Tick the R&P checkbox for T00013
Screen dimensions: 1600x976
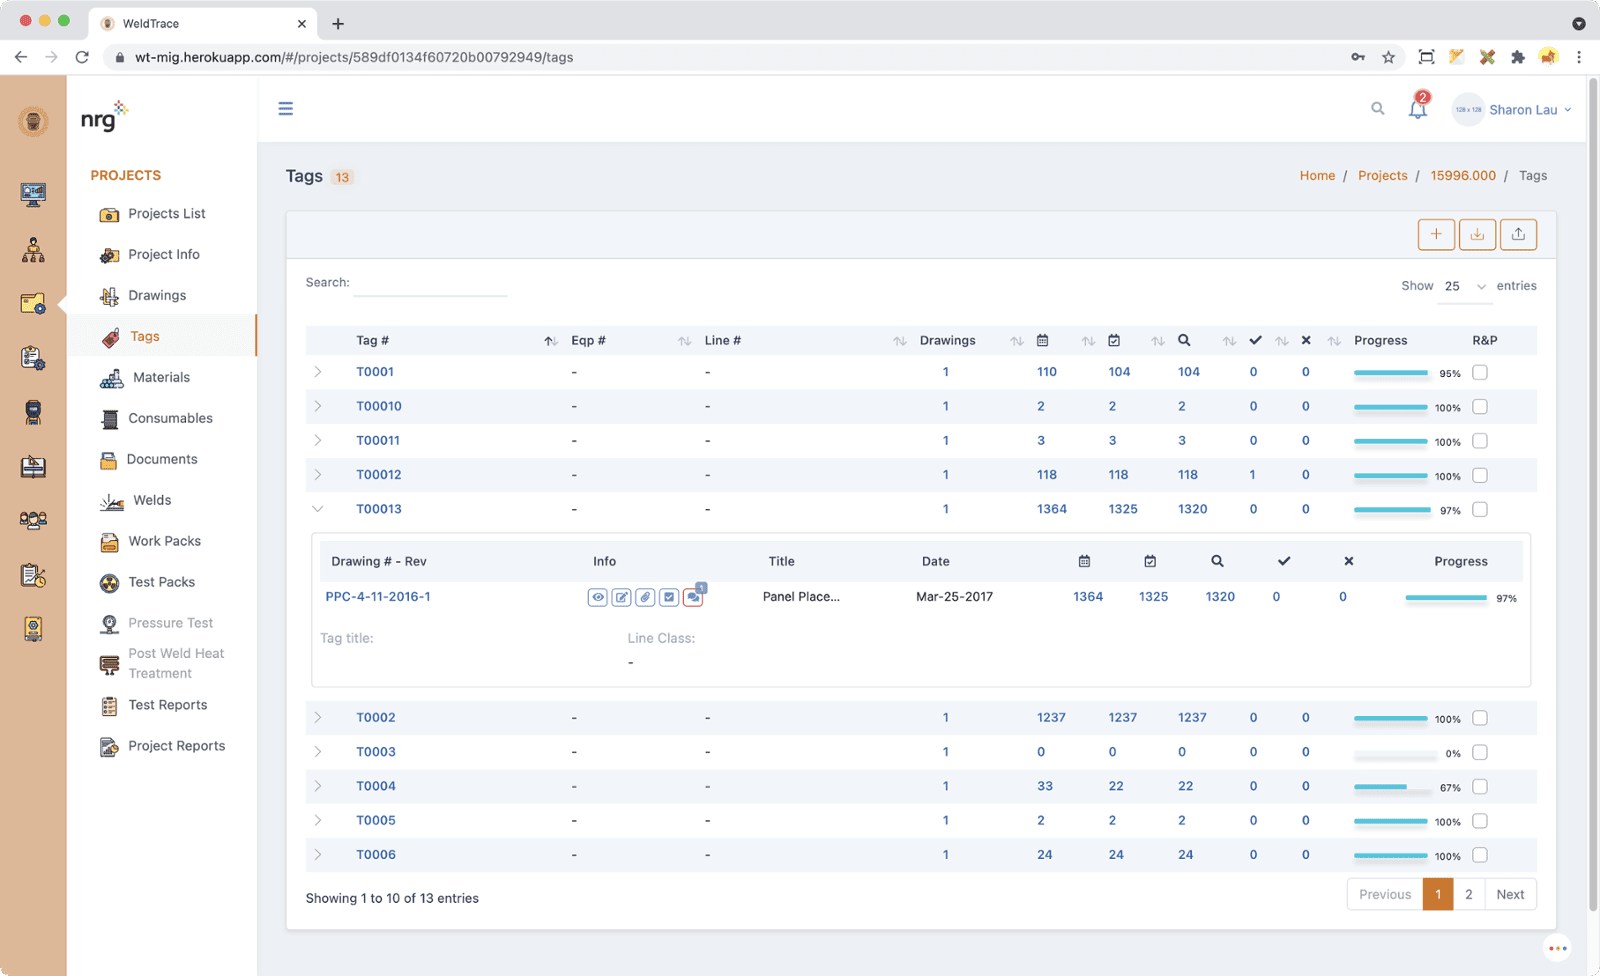[x=1480, y=509]
